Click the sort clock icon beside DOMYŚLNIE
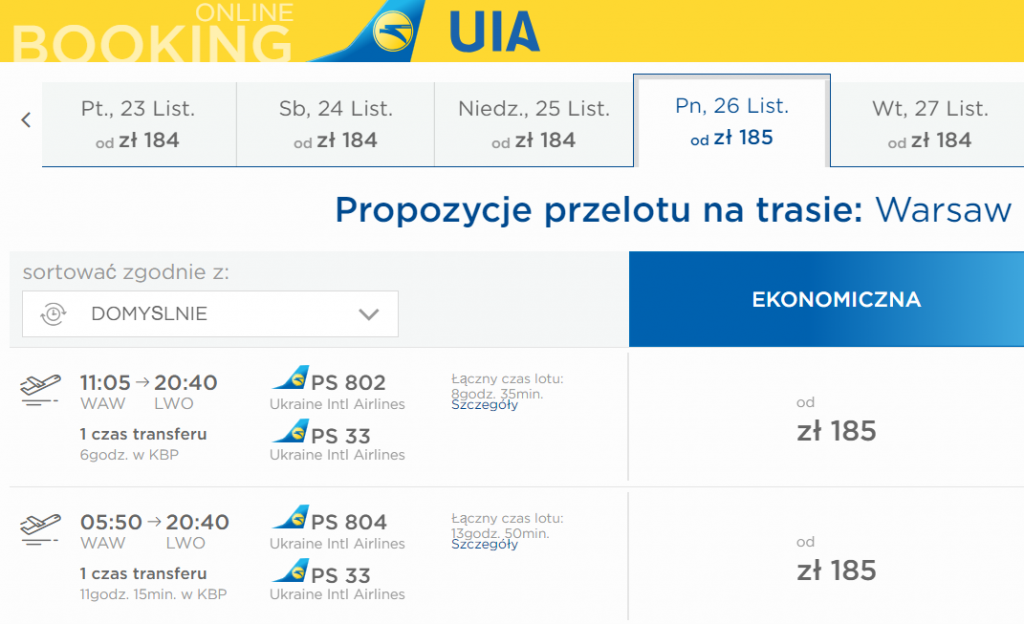 [x=52, y=314]
